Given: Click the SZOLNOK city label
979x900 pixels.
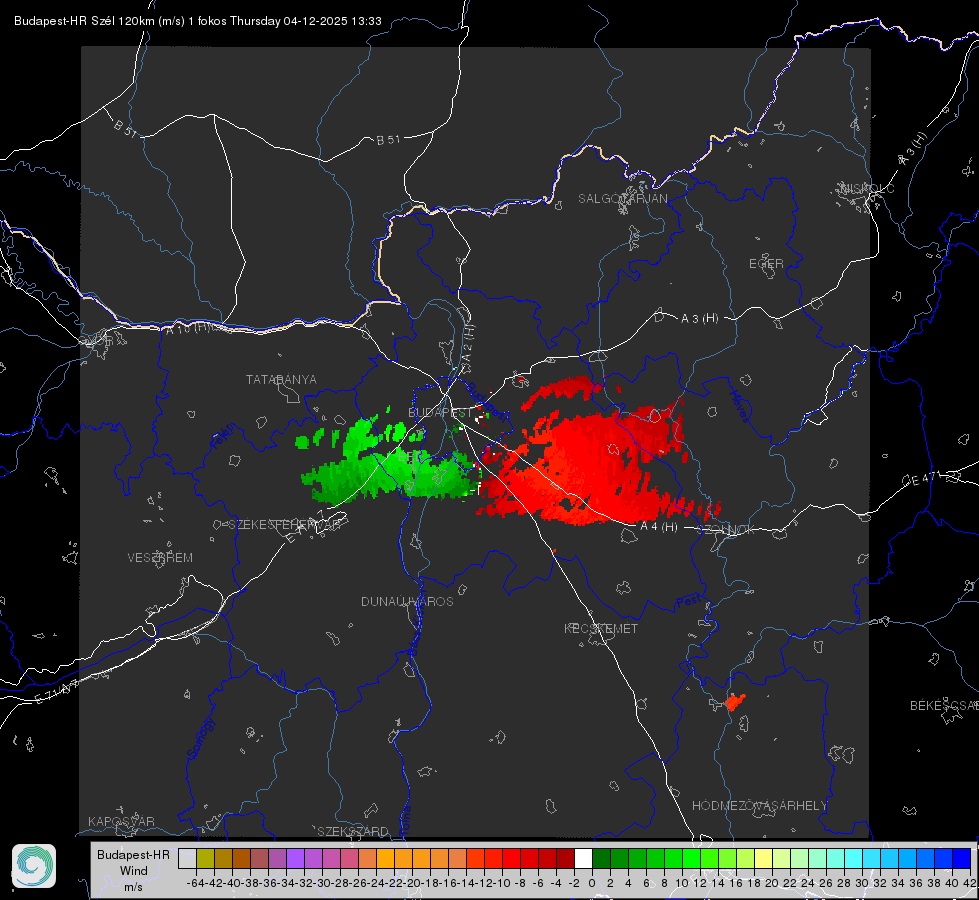Looking at the screenshot, I should tap(727, 529).
